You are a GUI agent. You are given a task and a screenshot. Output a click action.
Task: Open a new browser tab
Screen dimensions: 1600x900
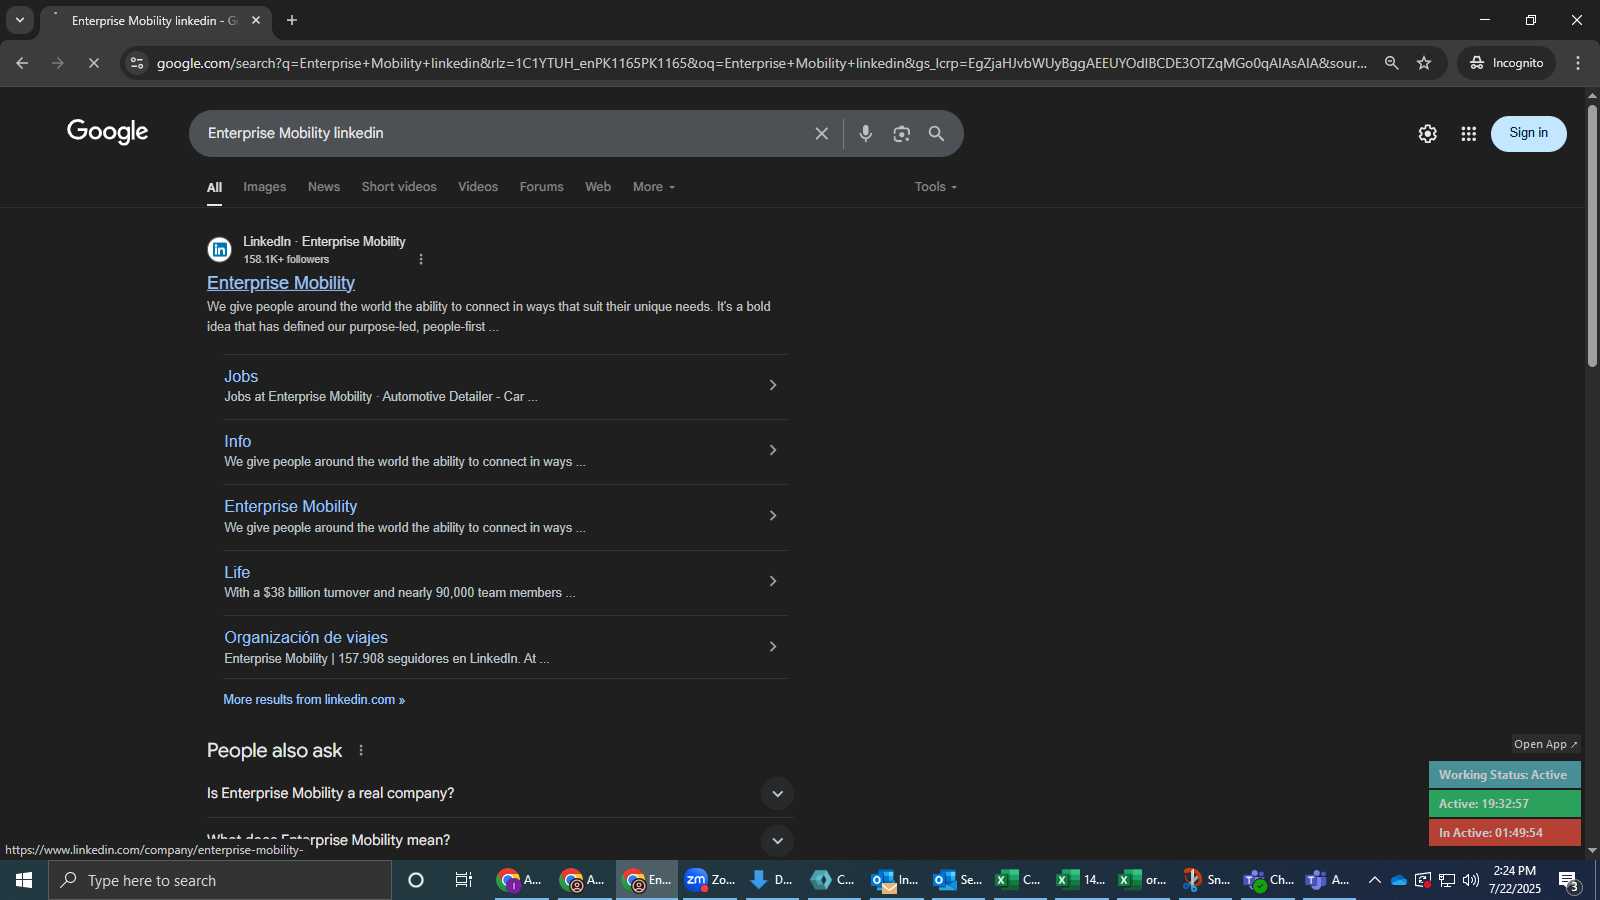click(x=292, y=20)
